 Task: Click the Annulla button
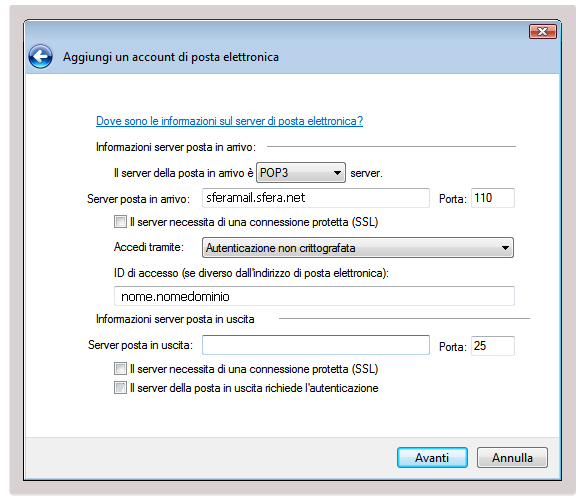click(x=512, y=458)
